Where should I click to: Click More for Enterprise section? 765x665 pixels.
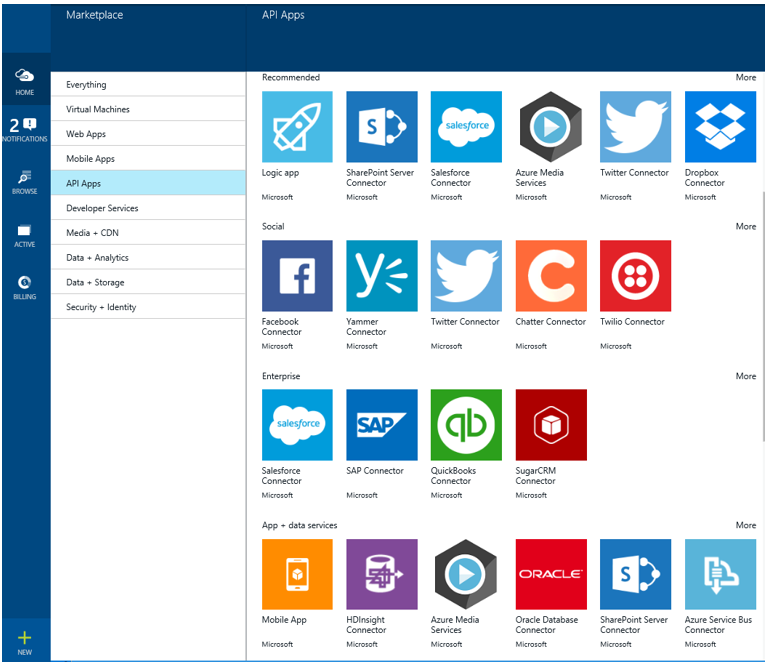tap(745, 376)
